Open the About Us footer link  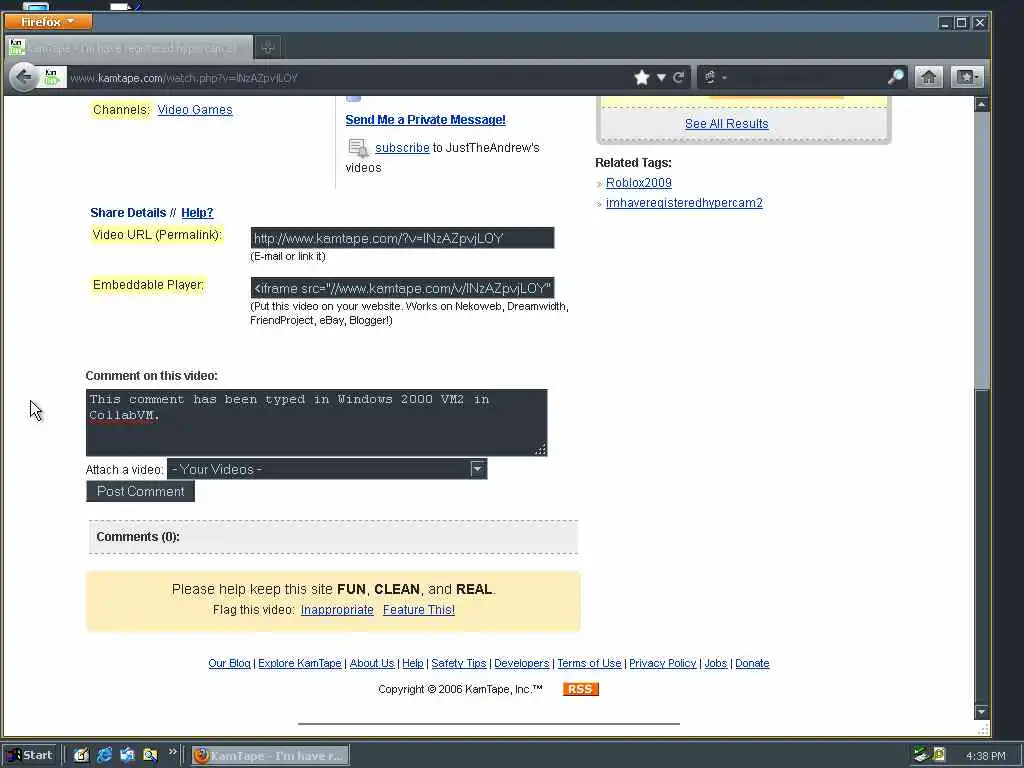click(x=372, y=664)
